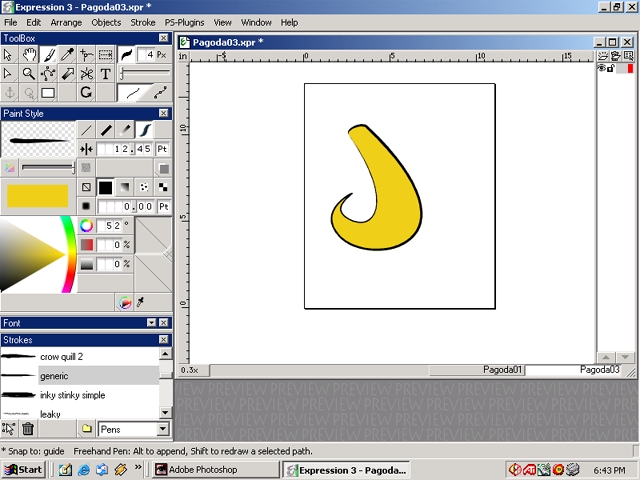Set fill to checkerboard transparency
Screen dimensions: 640x480
tap(163, 187)
